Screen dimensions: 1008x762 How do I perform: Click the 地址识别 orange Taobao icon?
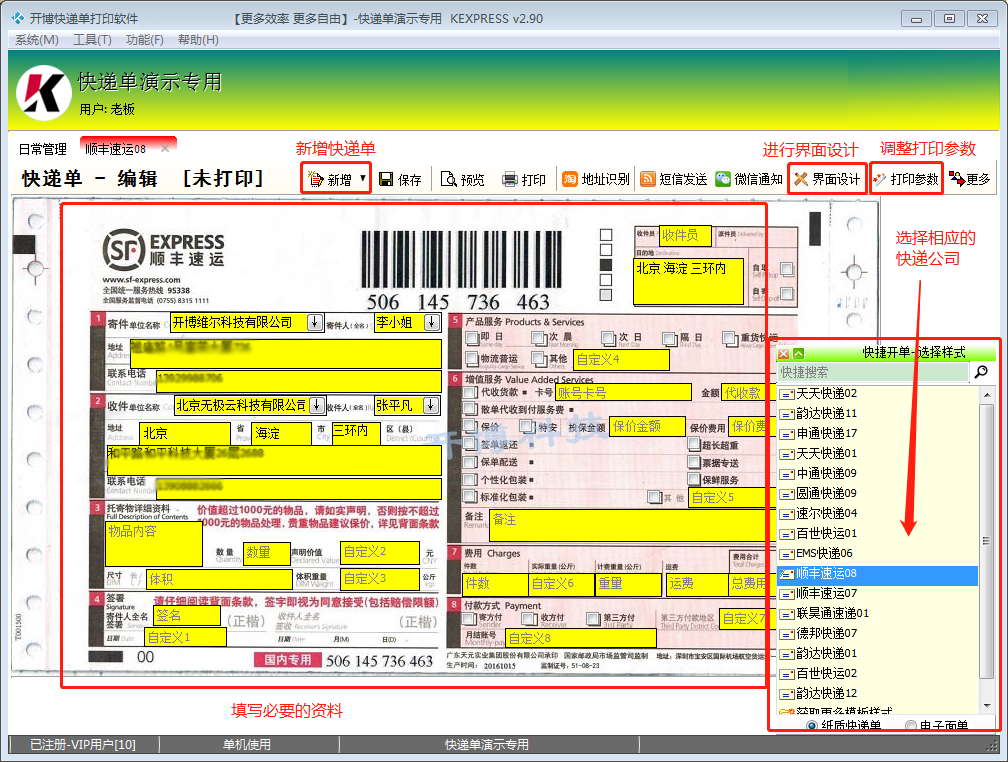(570, 179)
